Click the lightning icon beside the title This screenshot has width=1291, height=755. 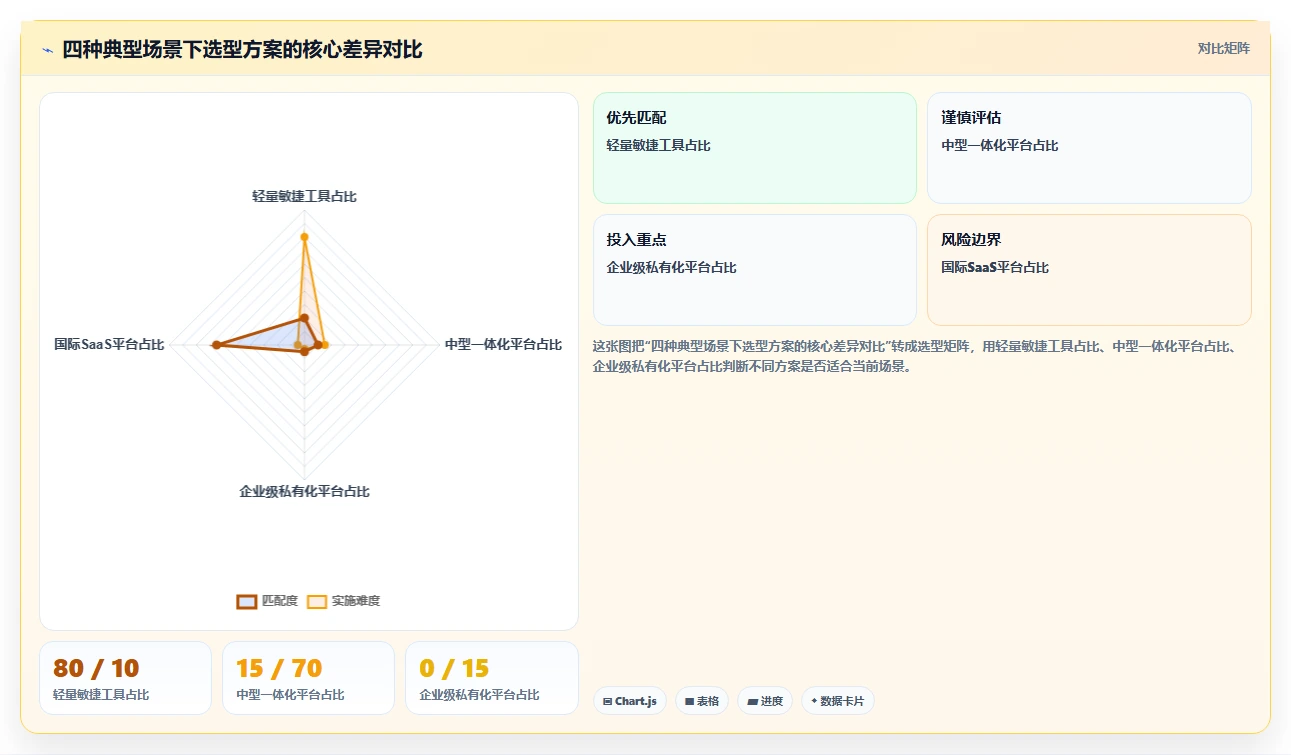(x=47, y=50)
